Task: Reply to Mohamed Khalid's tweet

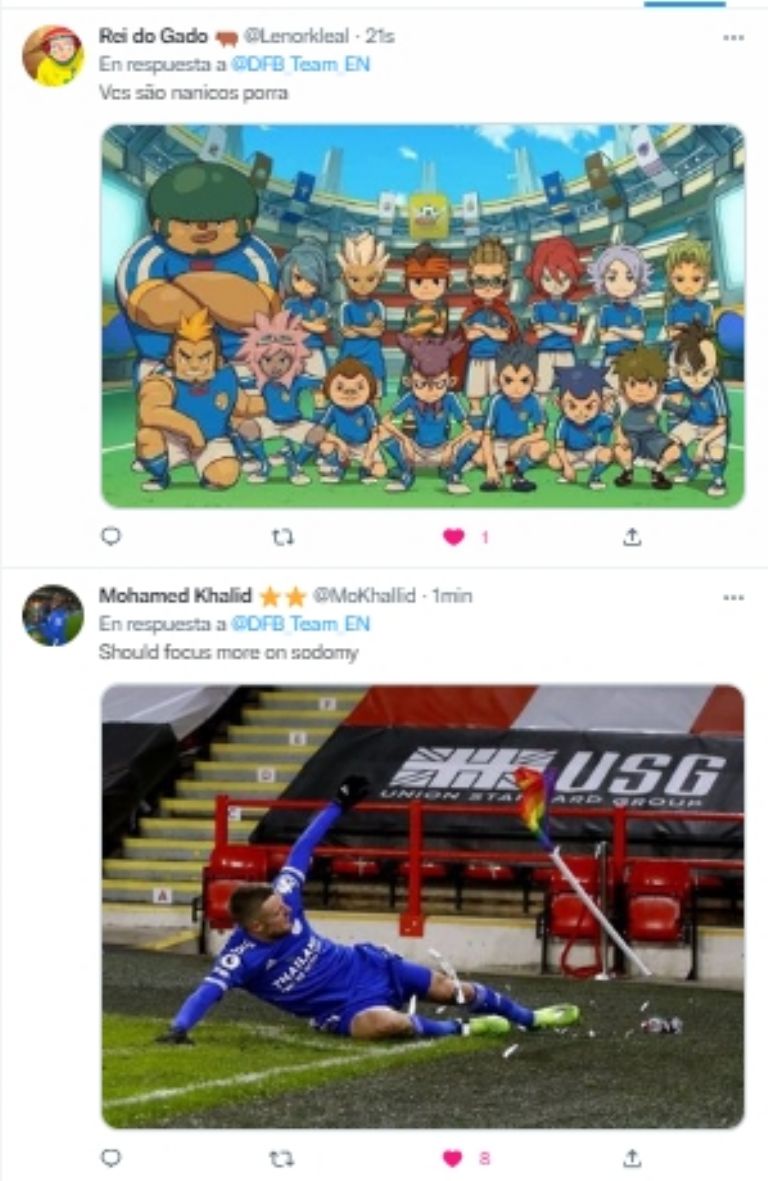Action: pos(111,1158)
